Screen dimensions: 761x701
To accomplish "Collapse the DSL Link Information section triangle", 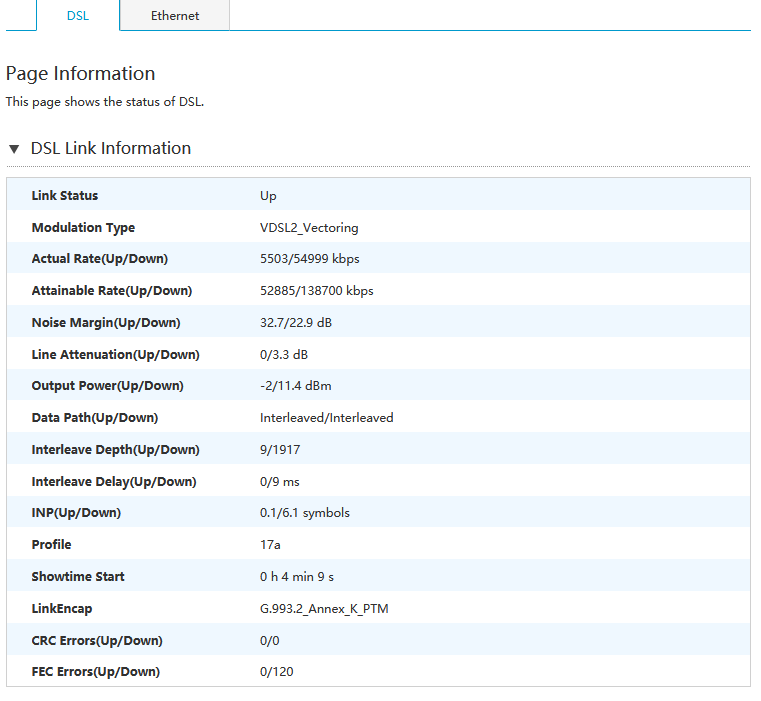I will click(x=14, y=149).
